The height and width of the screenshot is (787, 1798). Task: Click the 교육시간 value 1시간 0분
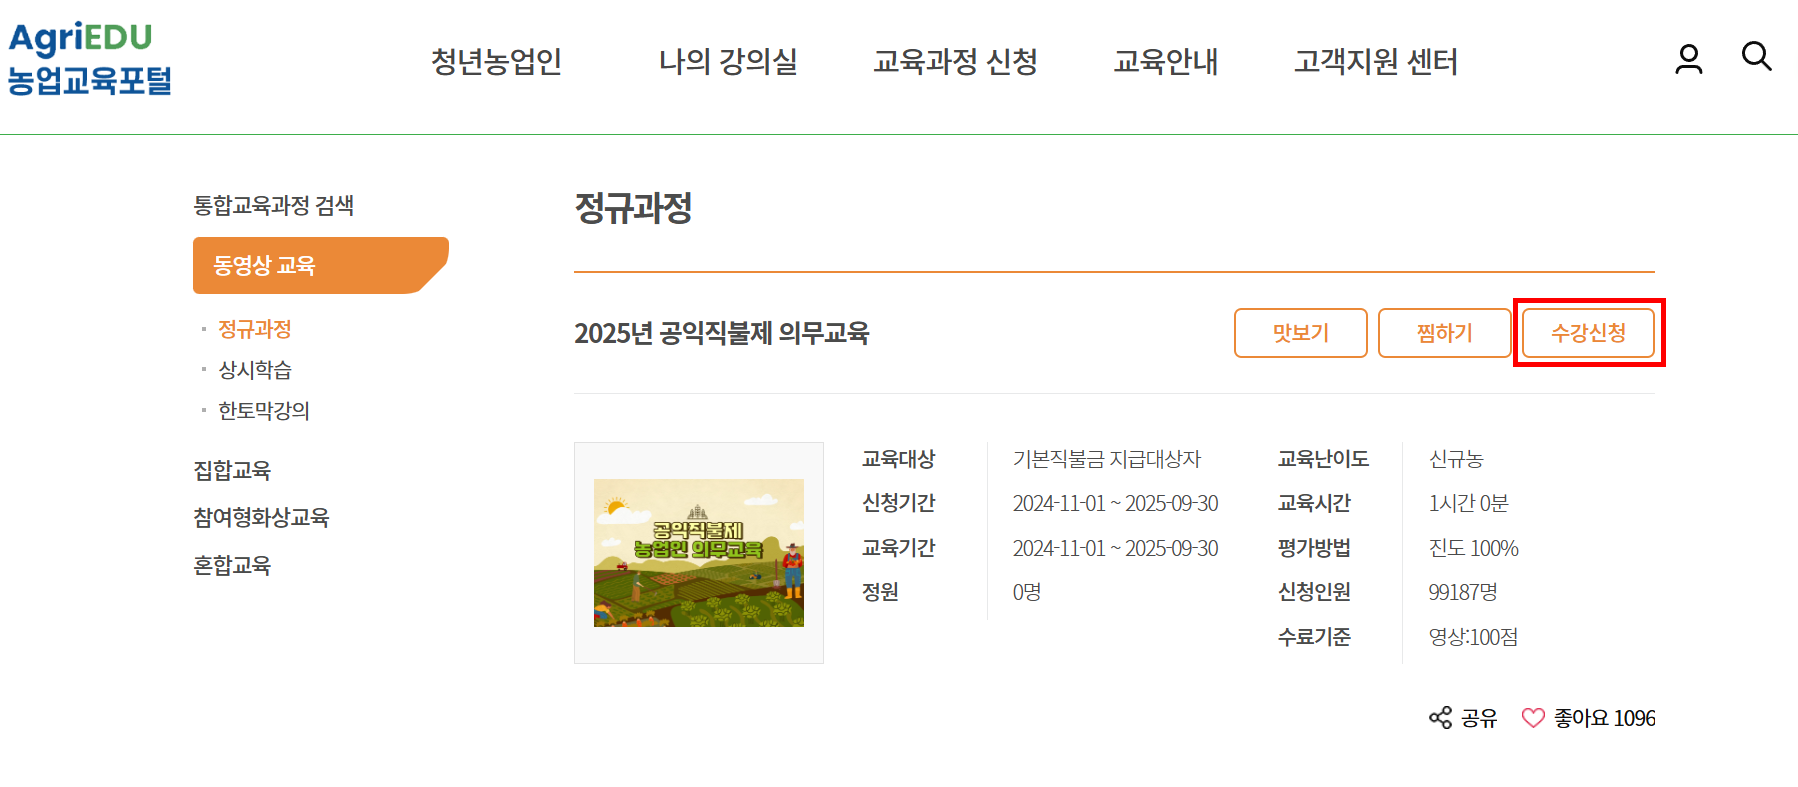tap(1468, 503)
